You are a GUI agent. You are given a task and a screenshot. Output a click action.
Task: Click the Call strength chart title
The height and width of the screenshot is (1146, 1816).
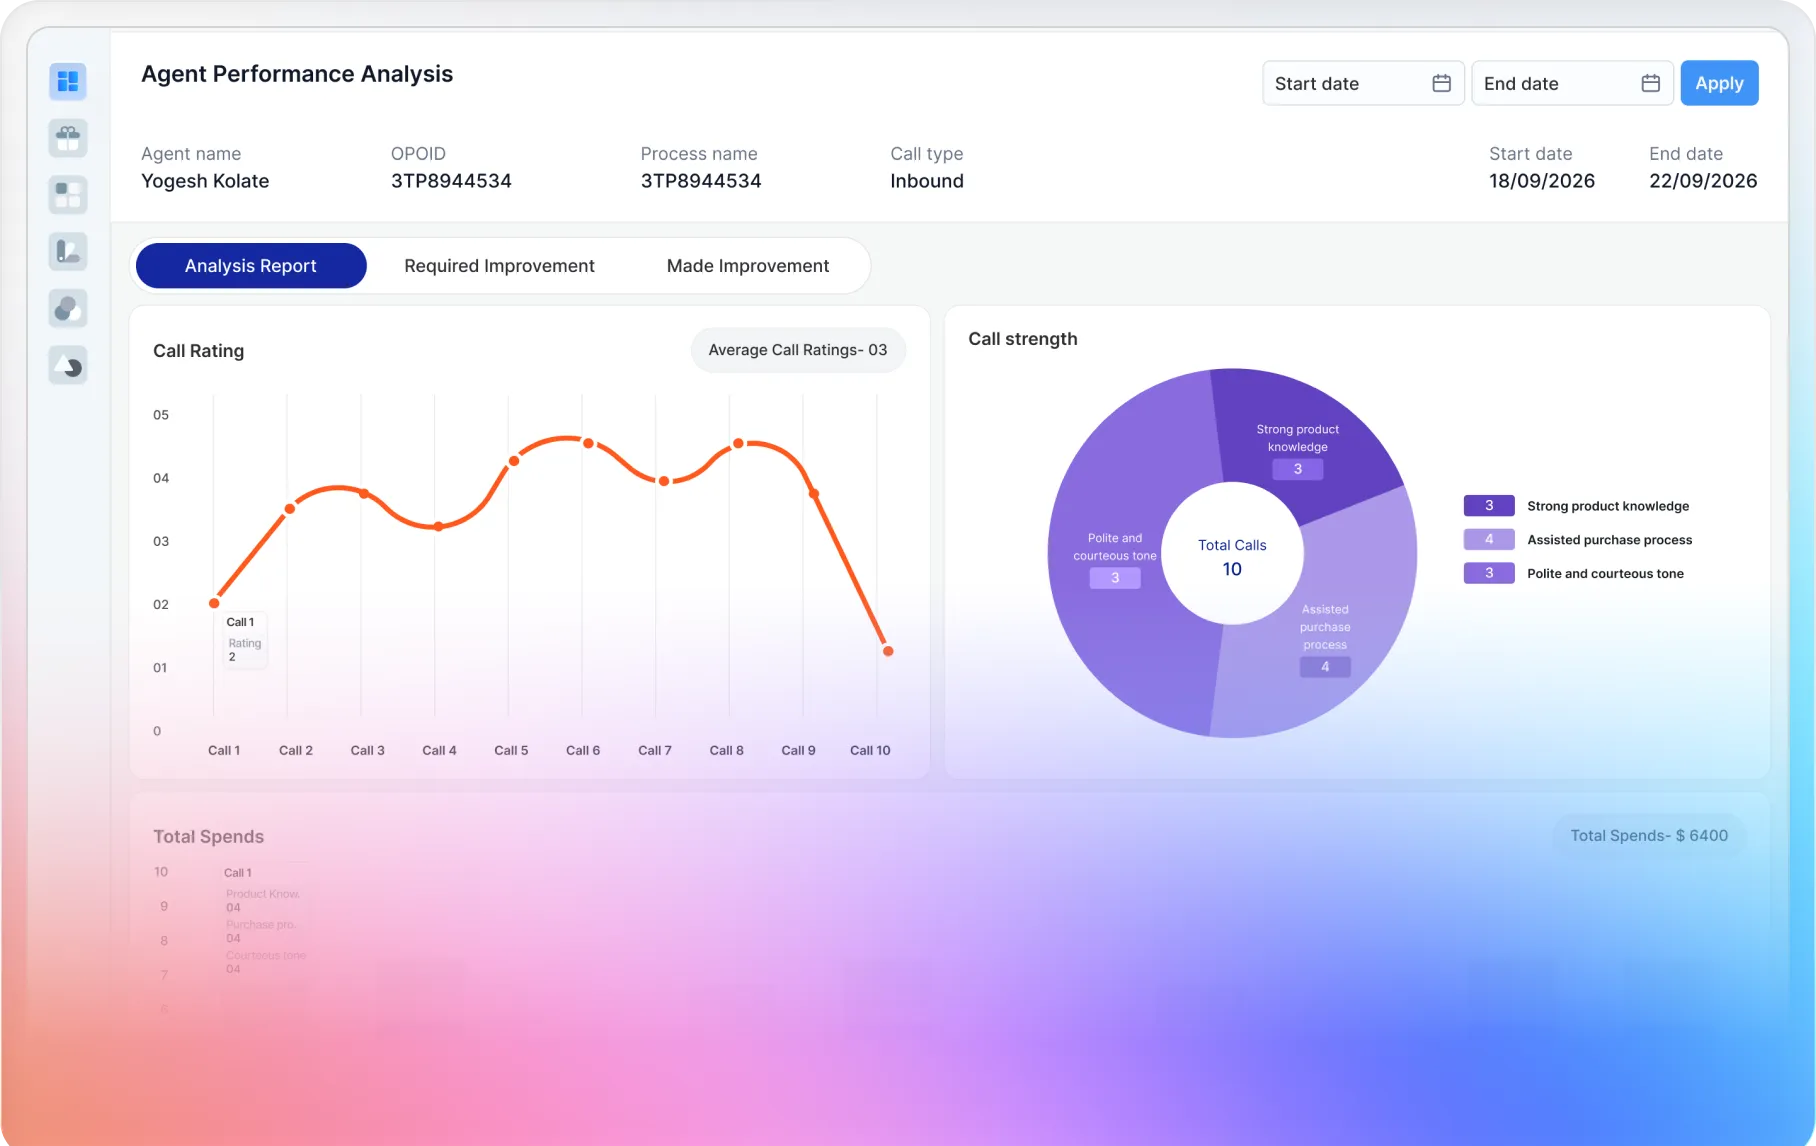coord(1023,339)
